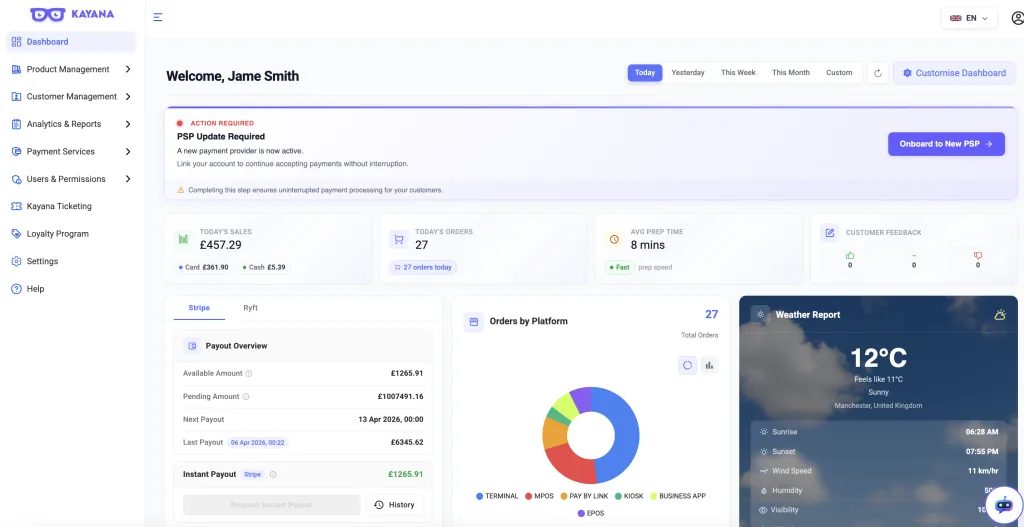Image resolution: width=1024 pixels, height=527 pixels.
Task: Click the Dashboard grid icon in sidebar
Action: click(16, 42)
